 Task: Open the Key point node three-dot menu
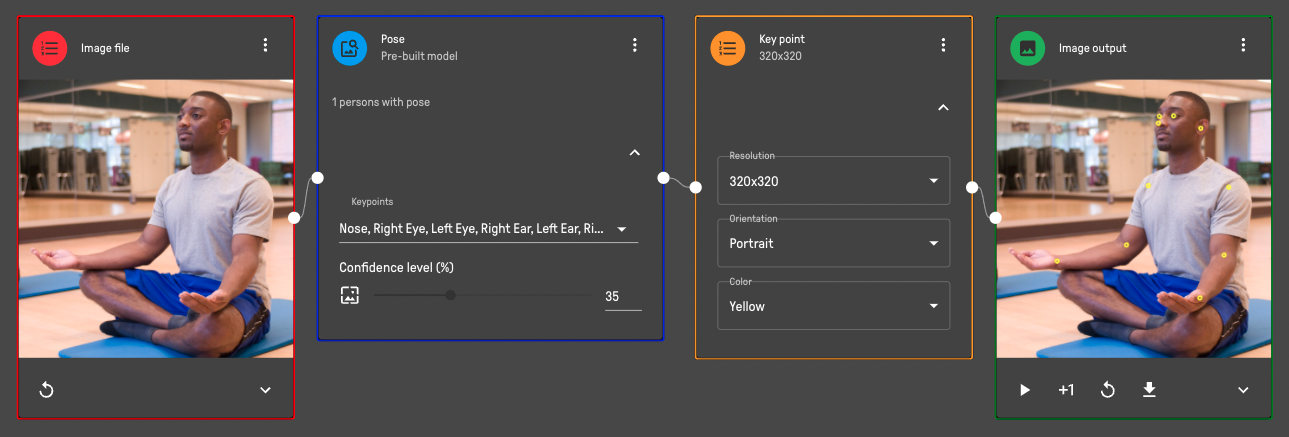(943, 45)
